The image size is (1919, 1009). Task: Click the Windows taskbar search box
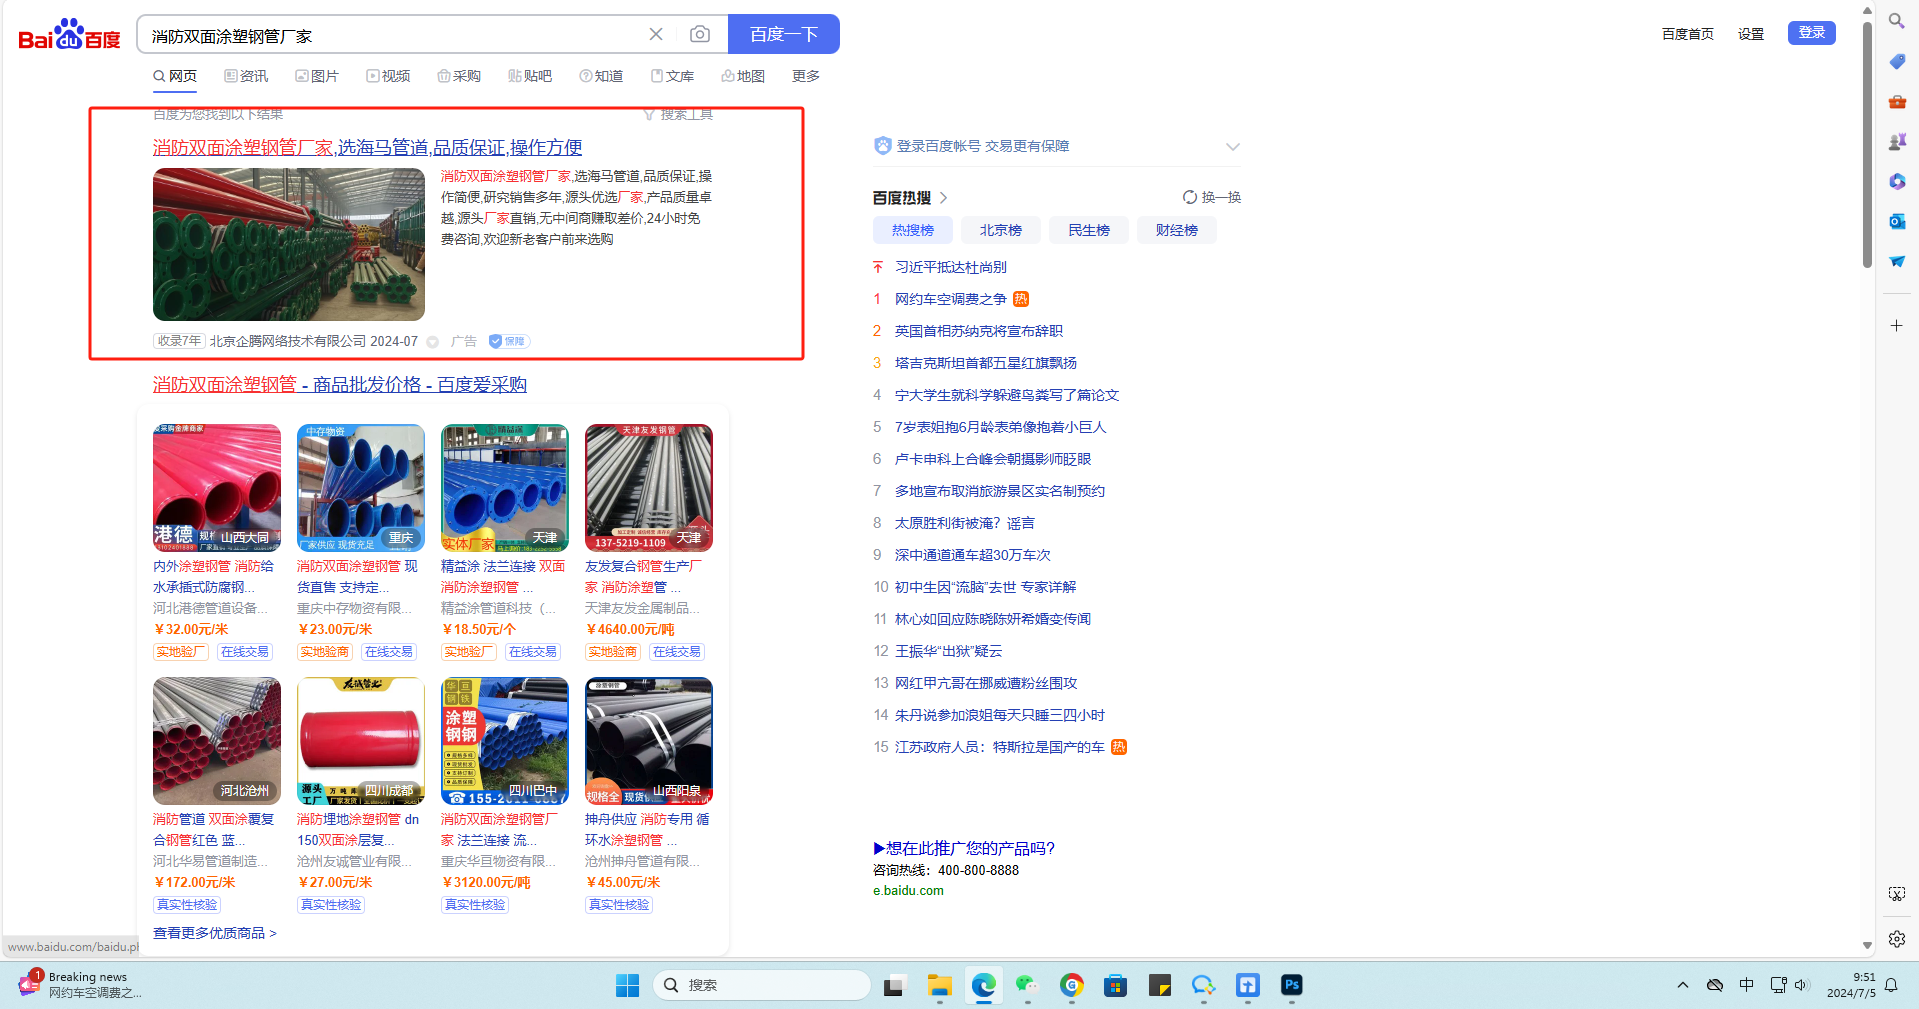pos(761,985)
